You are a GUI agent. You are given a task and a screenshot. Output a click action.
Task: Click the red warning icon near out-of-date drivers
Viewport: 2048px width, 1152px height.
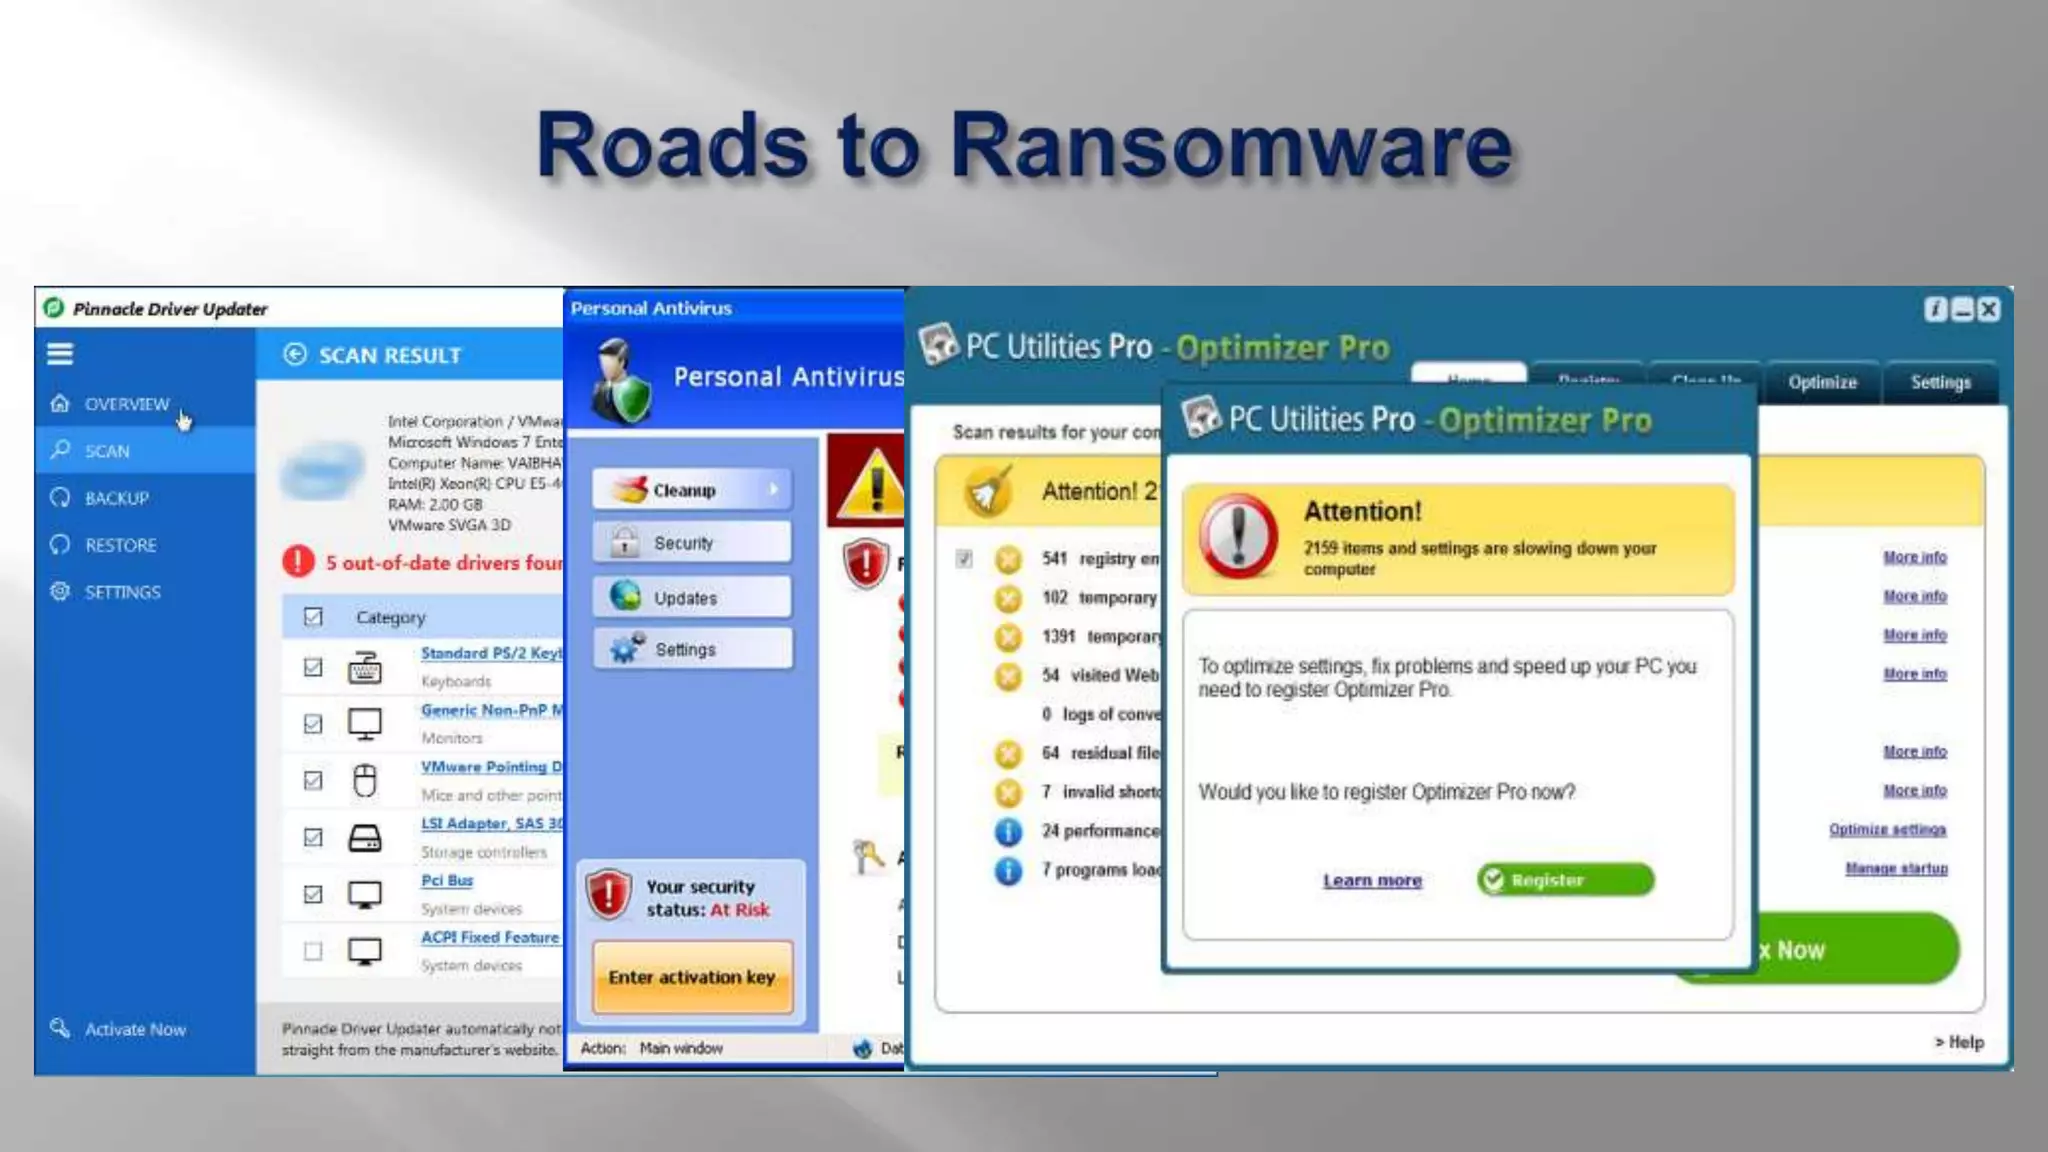coord(298,562)
